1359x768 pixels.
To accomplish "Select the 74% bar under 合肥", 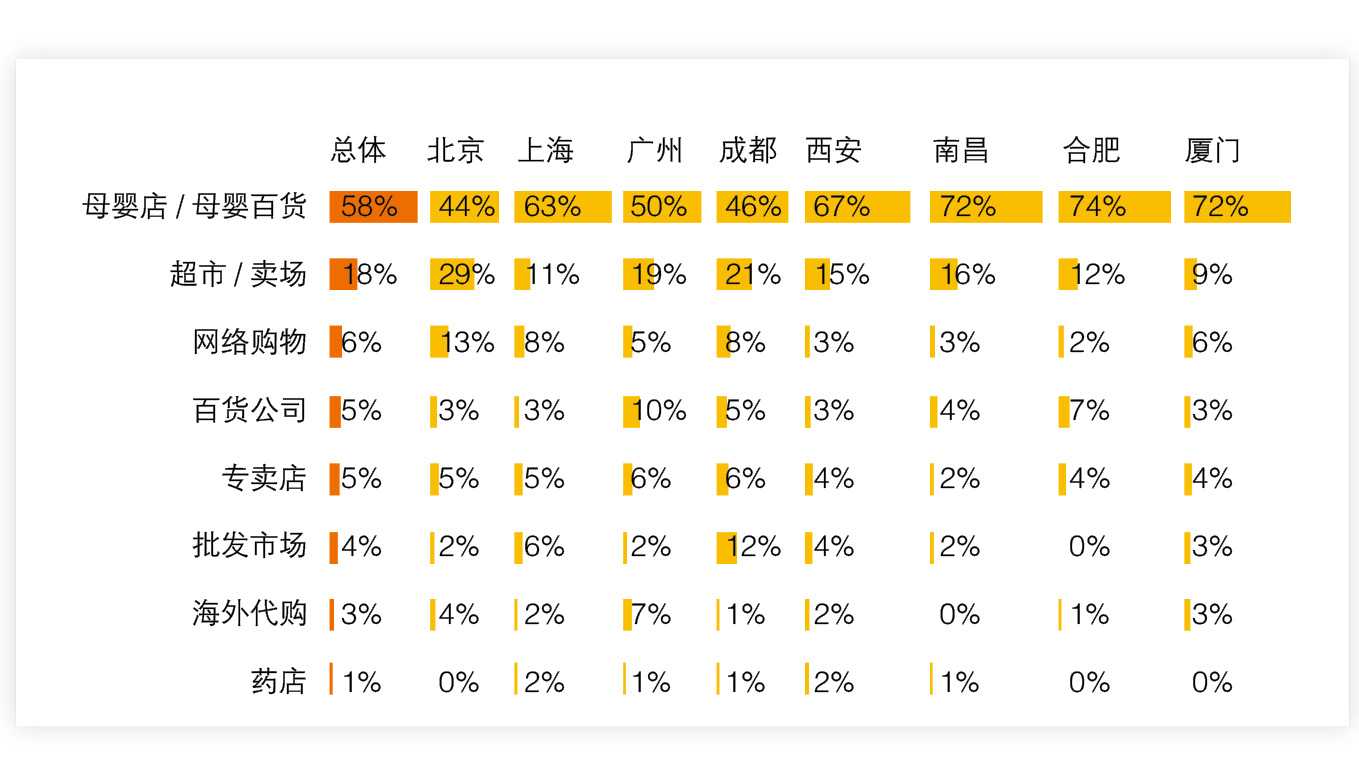I will tap(1113, 207).
